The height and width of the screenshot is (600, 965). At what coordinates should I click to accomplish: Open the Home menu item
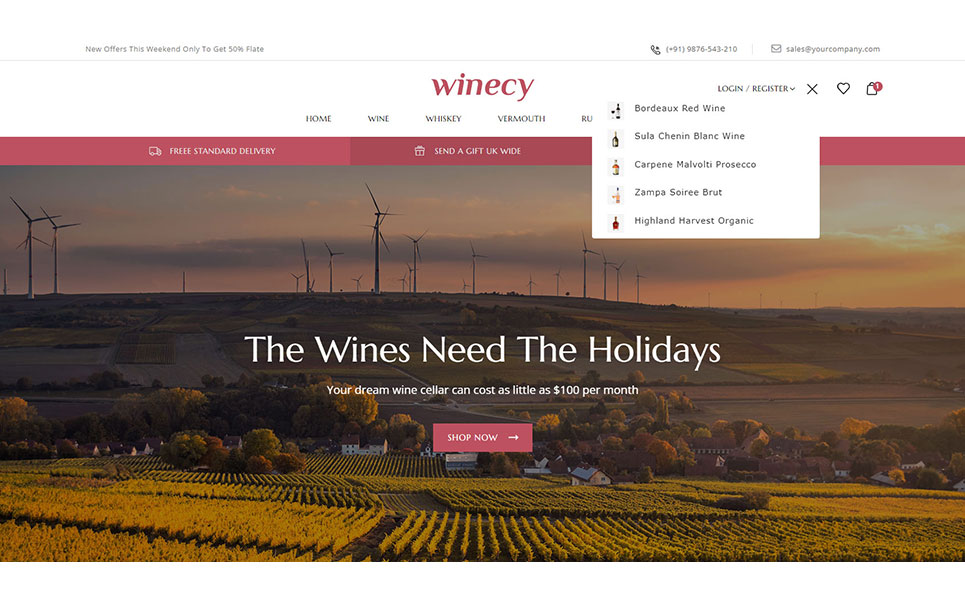[318, 119]
